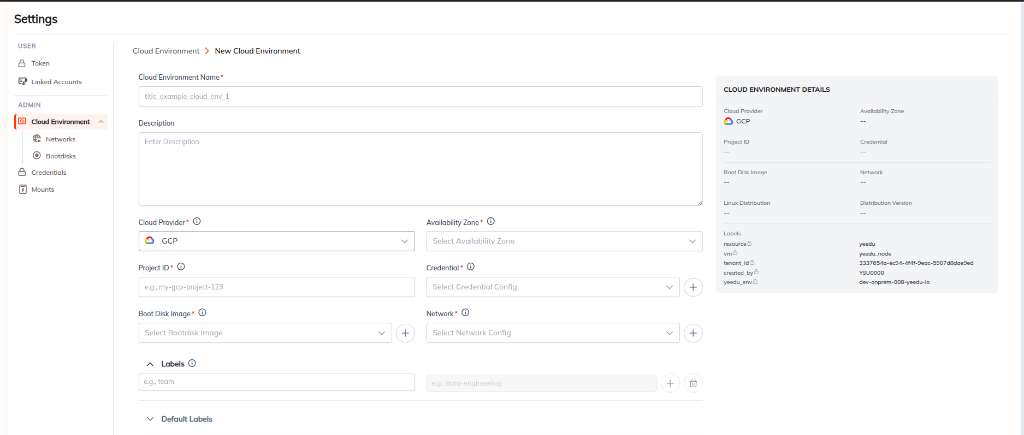Click the tenant_id value in details
This screenshot has height=435, width=1024.
click(x=916, y=263)
